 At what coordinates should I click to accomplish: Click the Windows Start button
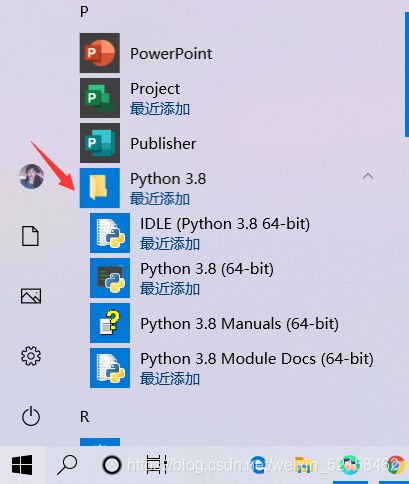[x=22, y=465]
